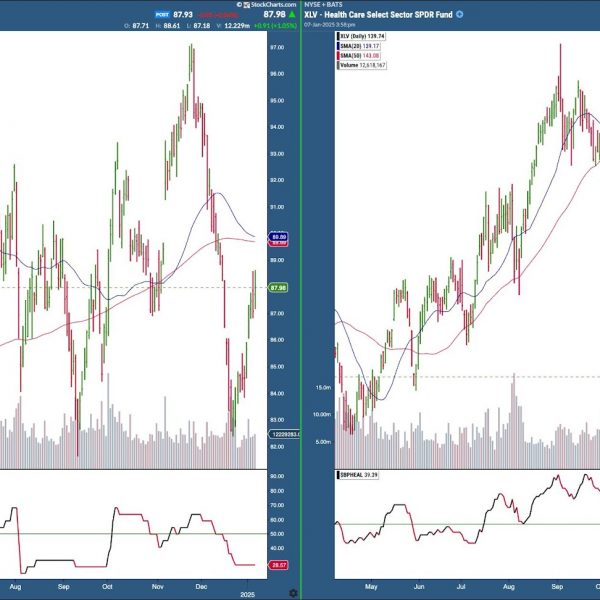600x600 pixels.
Task: Click the 50.00 indicator axis label
Action: 277,534
